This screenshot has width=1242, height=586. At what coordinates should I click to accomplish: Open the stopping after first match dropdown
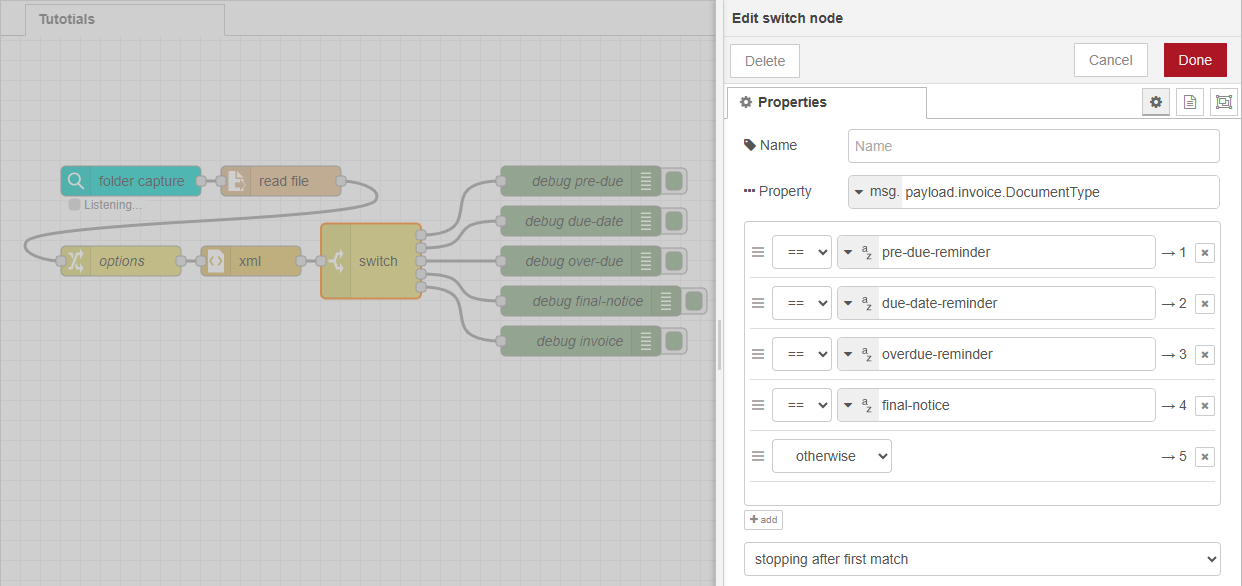[x=982, y=559]
